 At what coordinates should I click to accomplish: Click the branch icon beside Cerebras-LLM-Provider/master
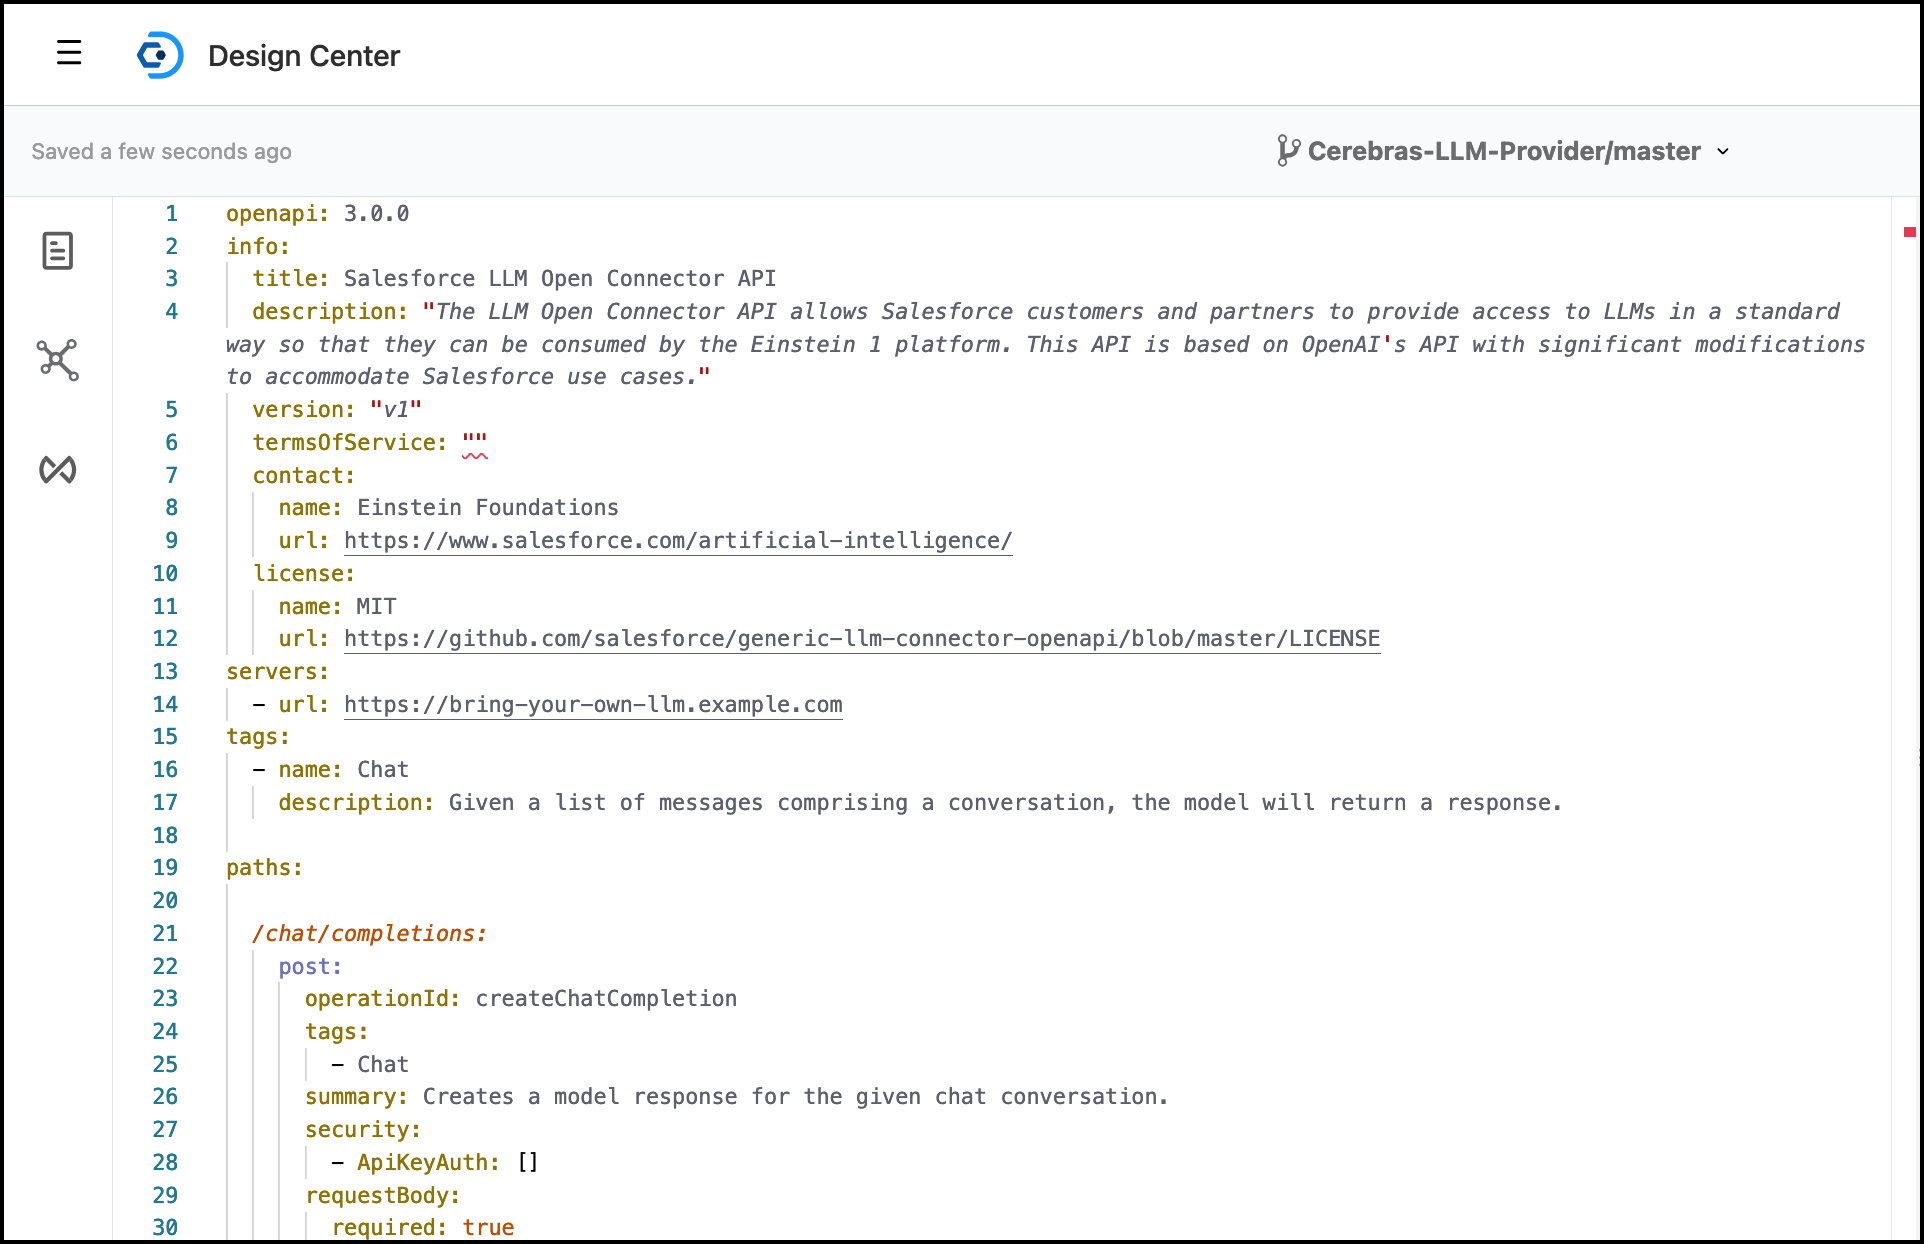[1288, 151]
